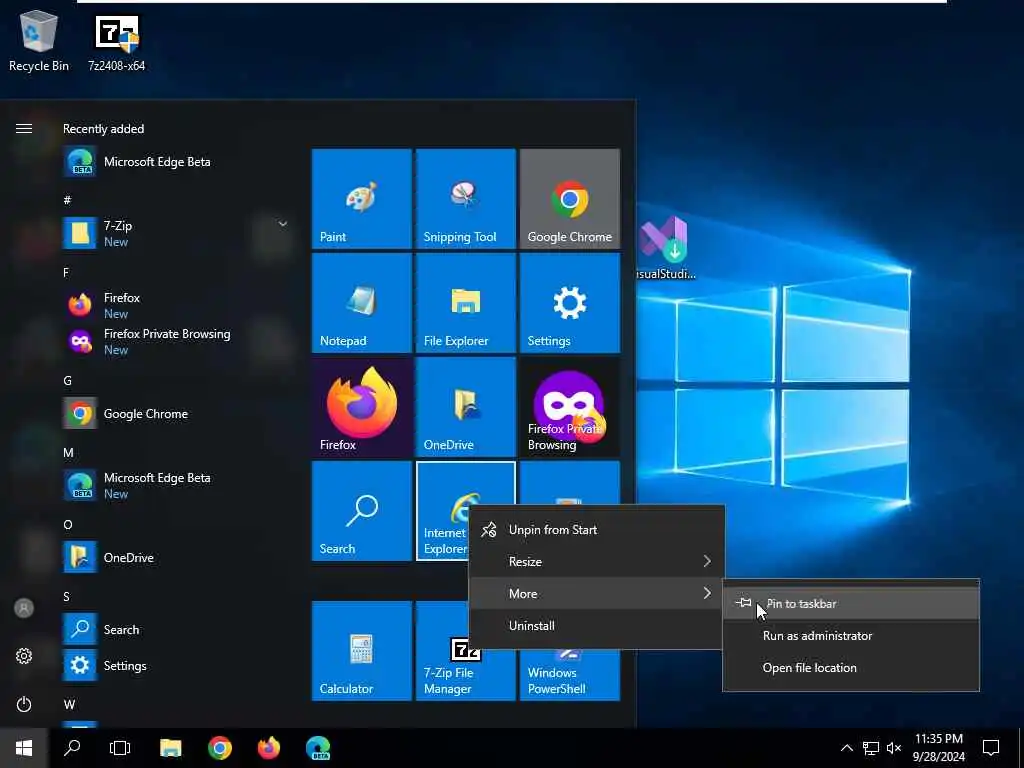Open the Action Center notifications icon
Screen dimensions: 1024x768
coord(991,748)
